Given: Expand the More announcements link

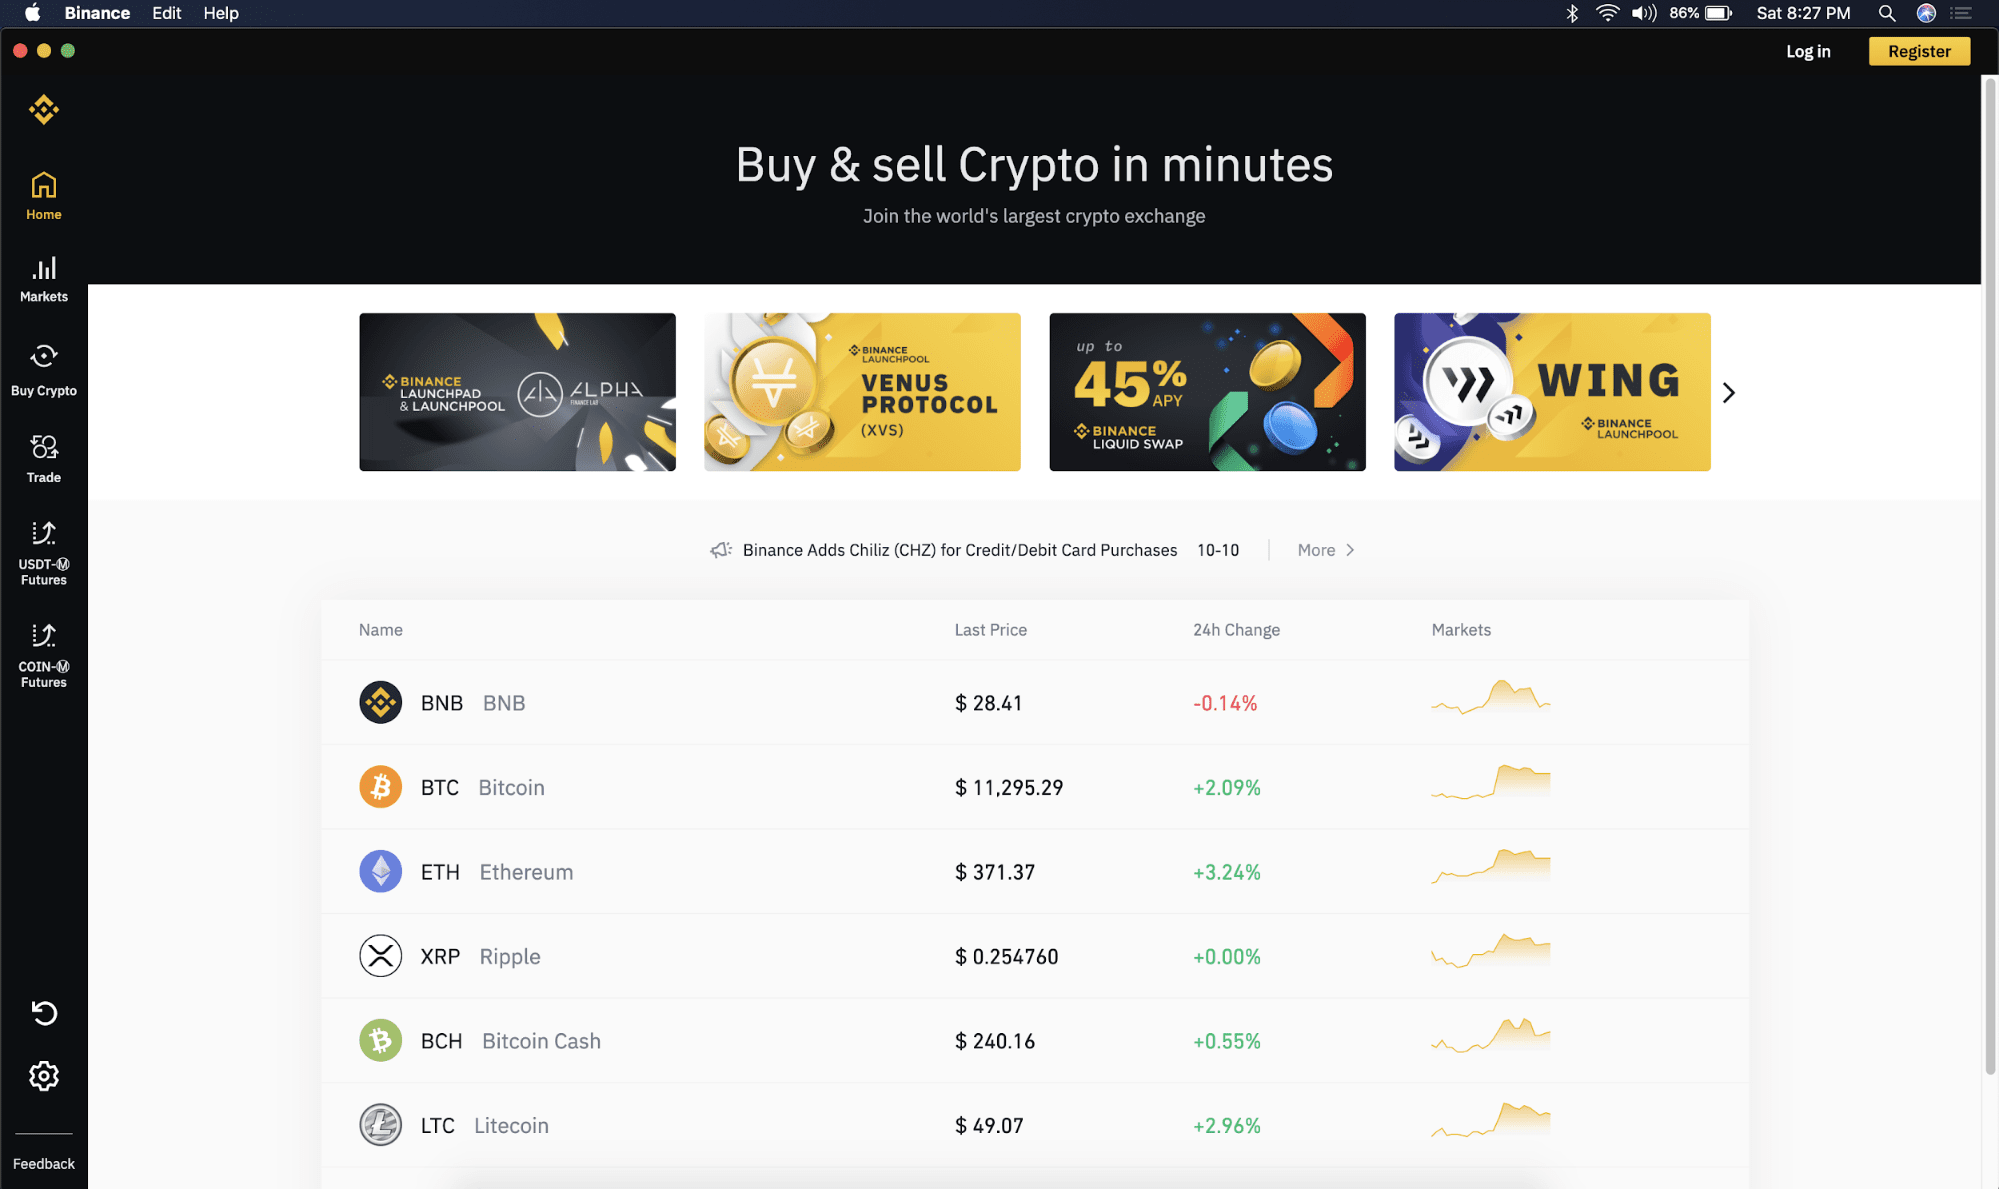Looking at the screenshot, I should (x=1323, y=550).
